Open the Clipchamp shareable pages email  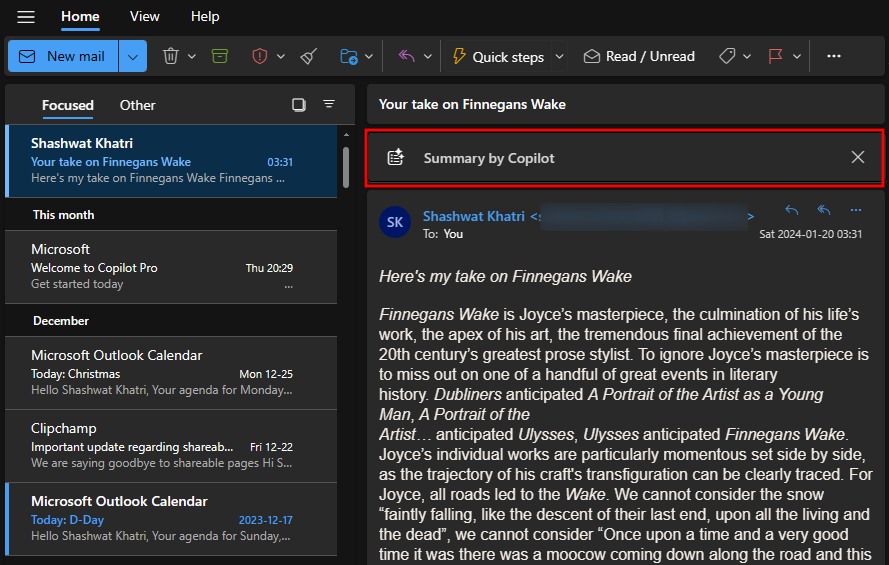[171, 446]
